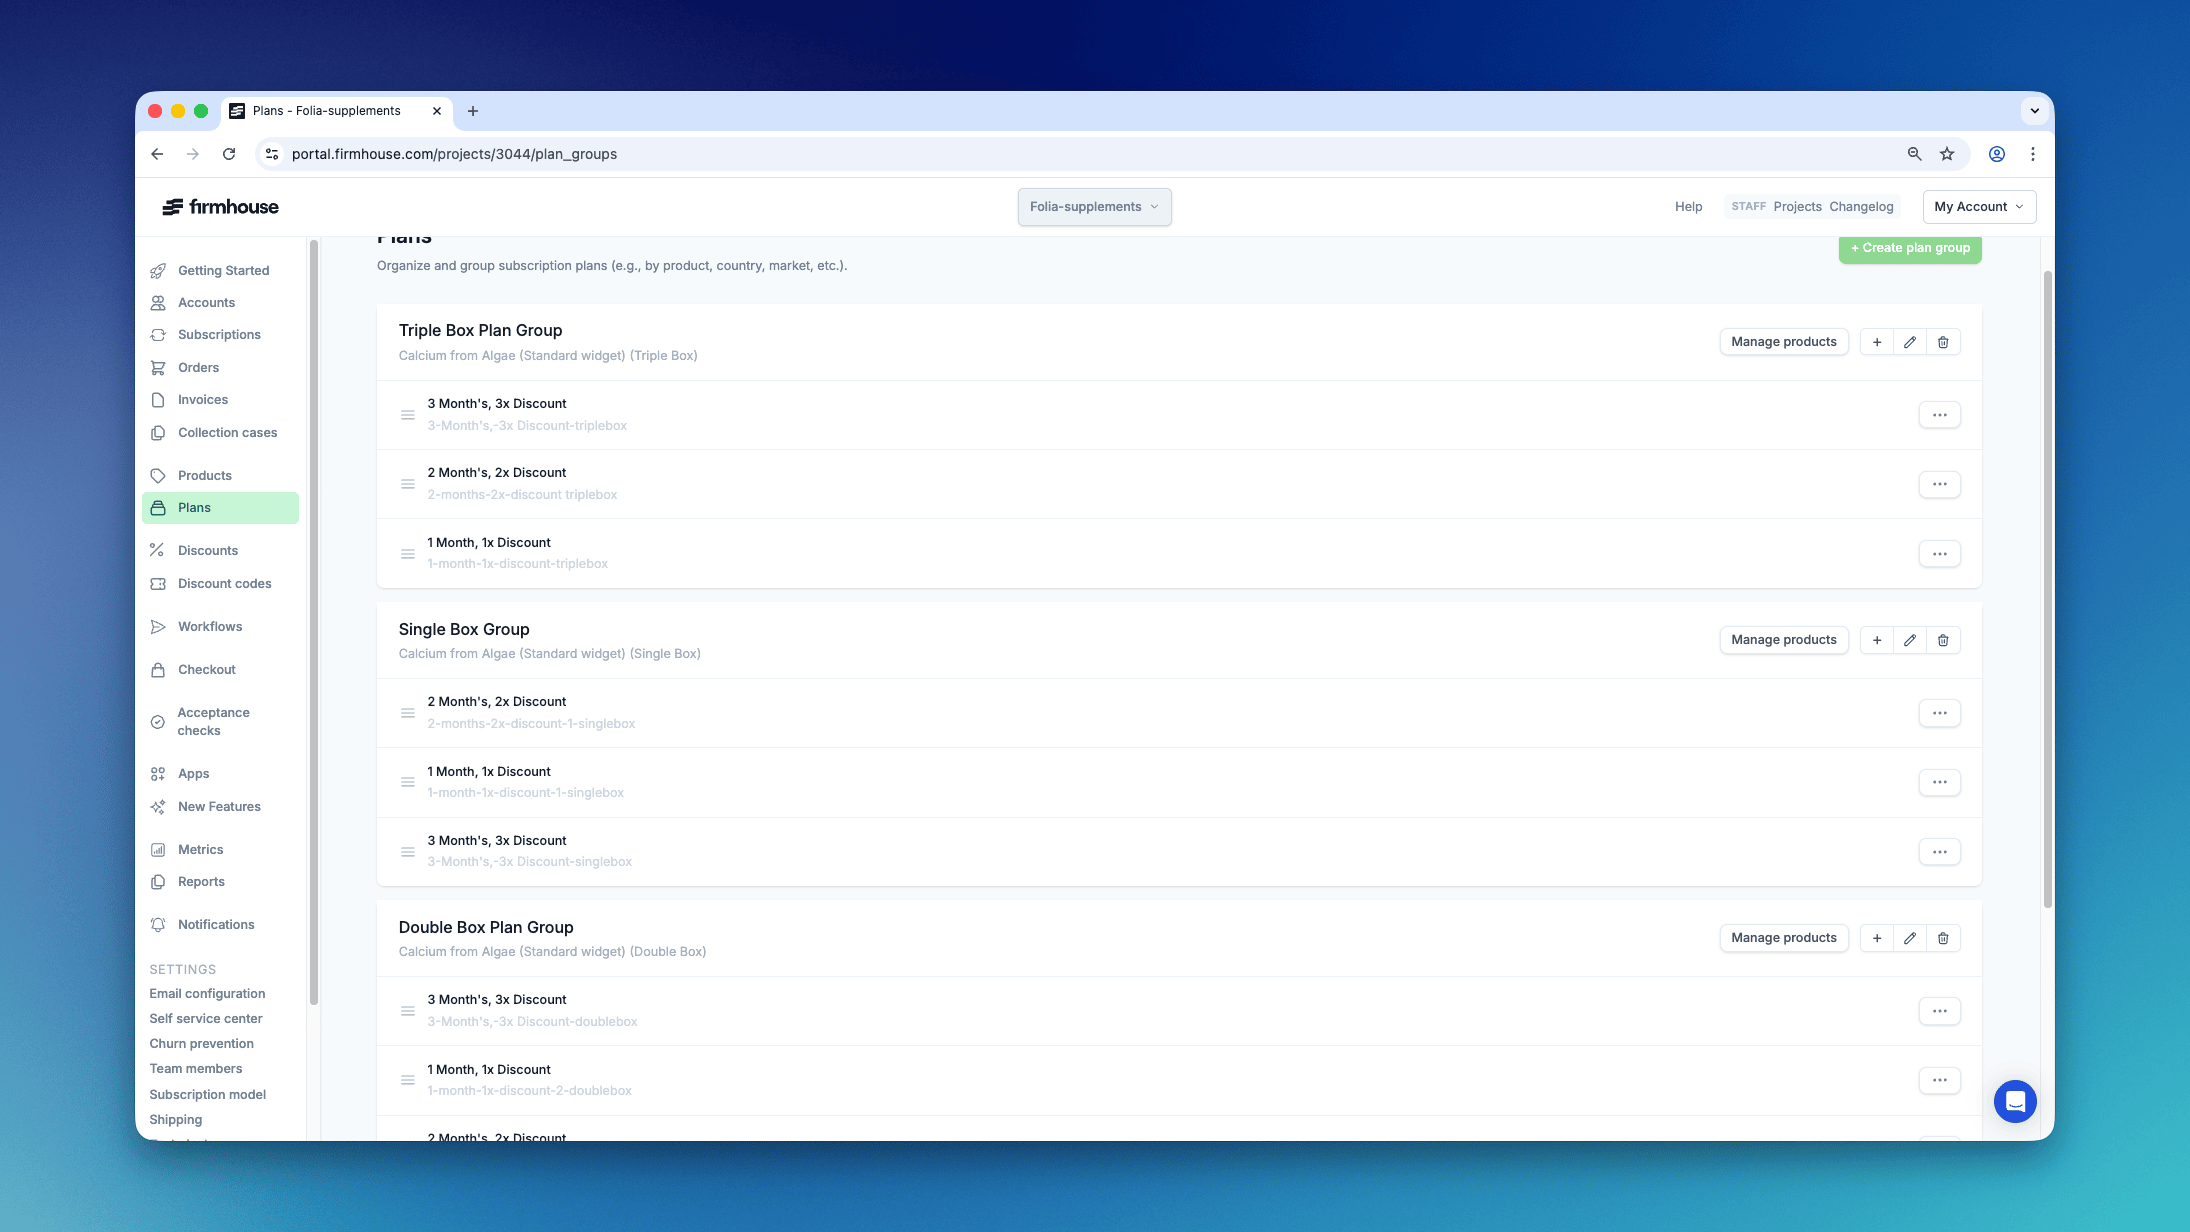Viewport: 2190px width, 1232px height.
Task: Add plan to Triple Box Plan Group
Action: click(x=1876, y=342)
